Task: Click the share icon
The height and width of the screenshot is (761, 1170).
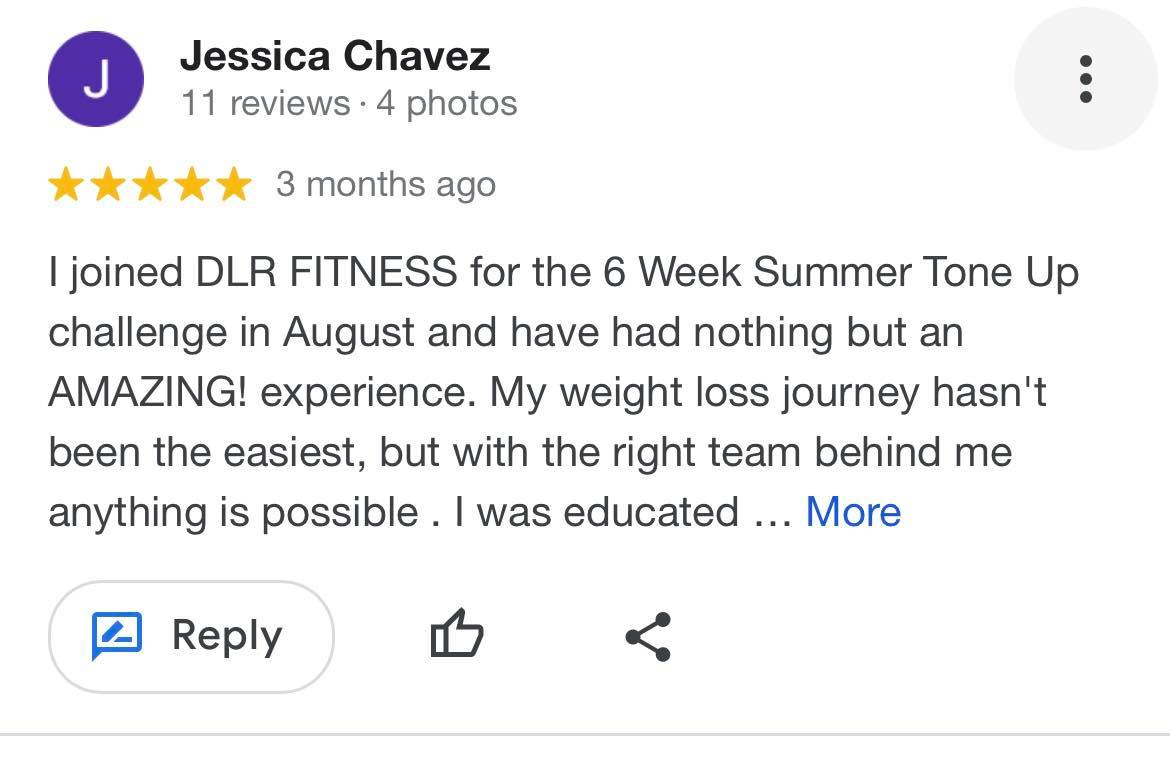Action: click(x=648, y=636)
